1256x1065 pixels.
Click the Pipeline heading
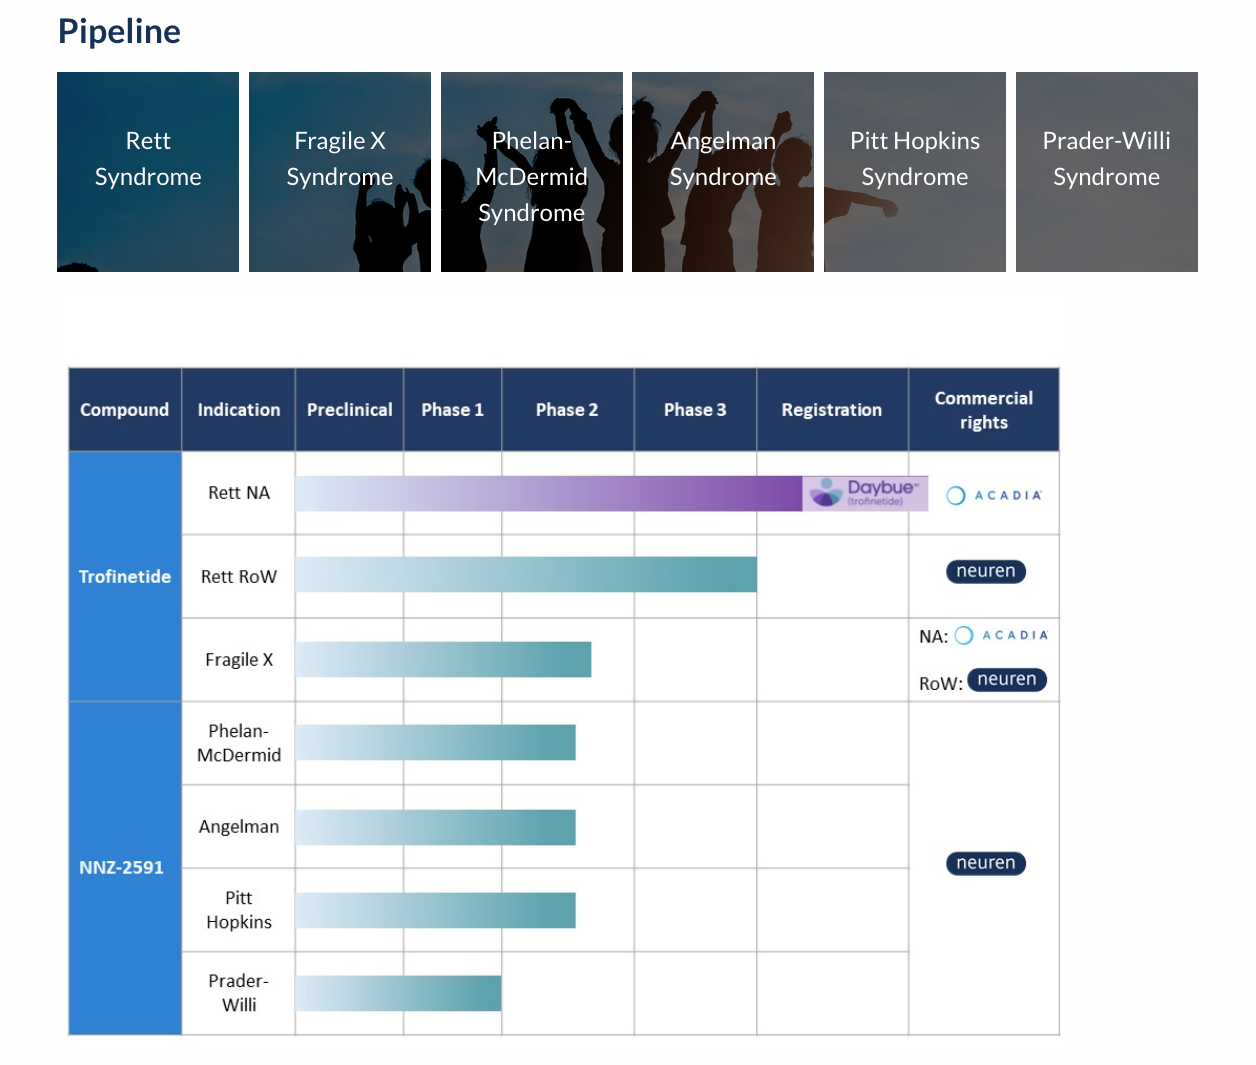119,32
